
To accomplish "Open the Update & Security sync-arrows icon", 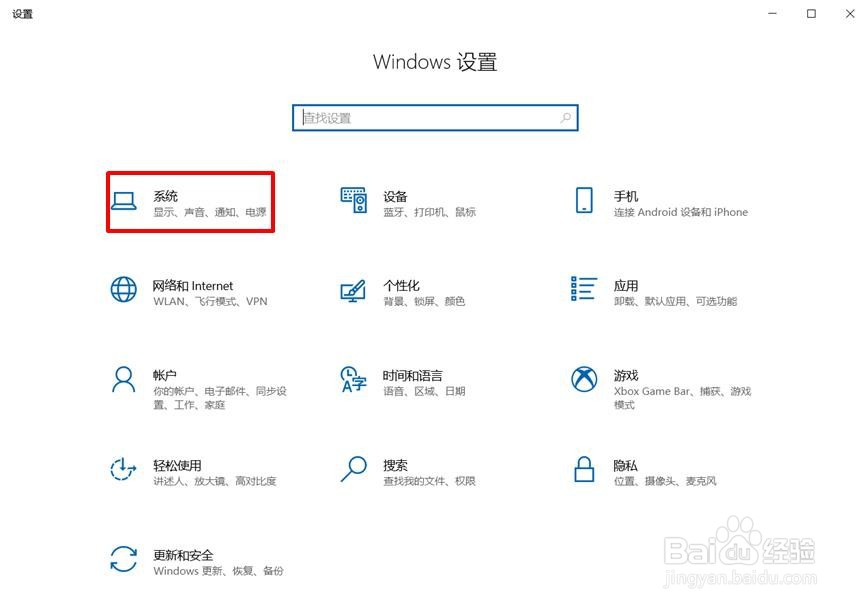I will coord(124,559).
